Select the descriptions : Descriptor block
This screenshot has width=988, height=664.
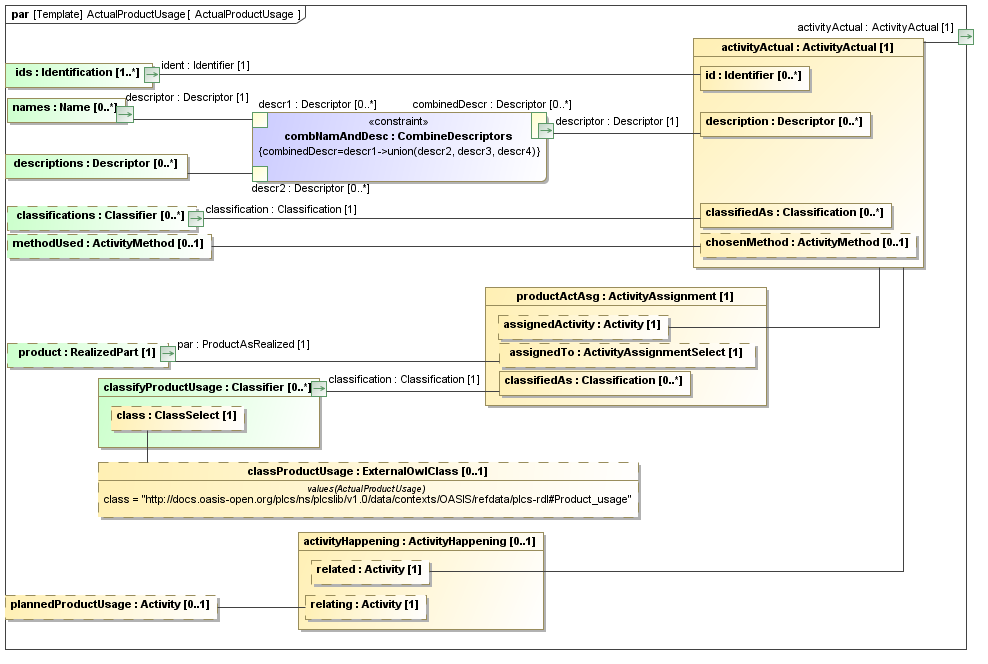point(97,163)
